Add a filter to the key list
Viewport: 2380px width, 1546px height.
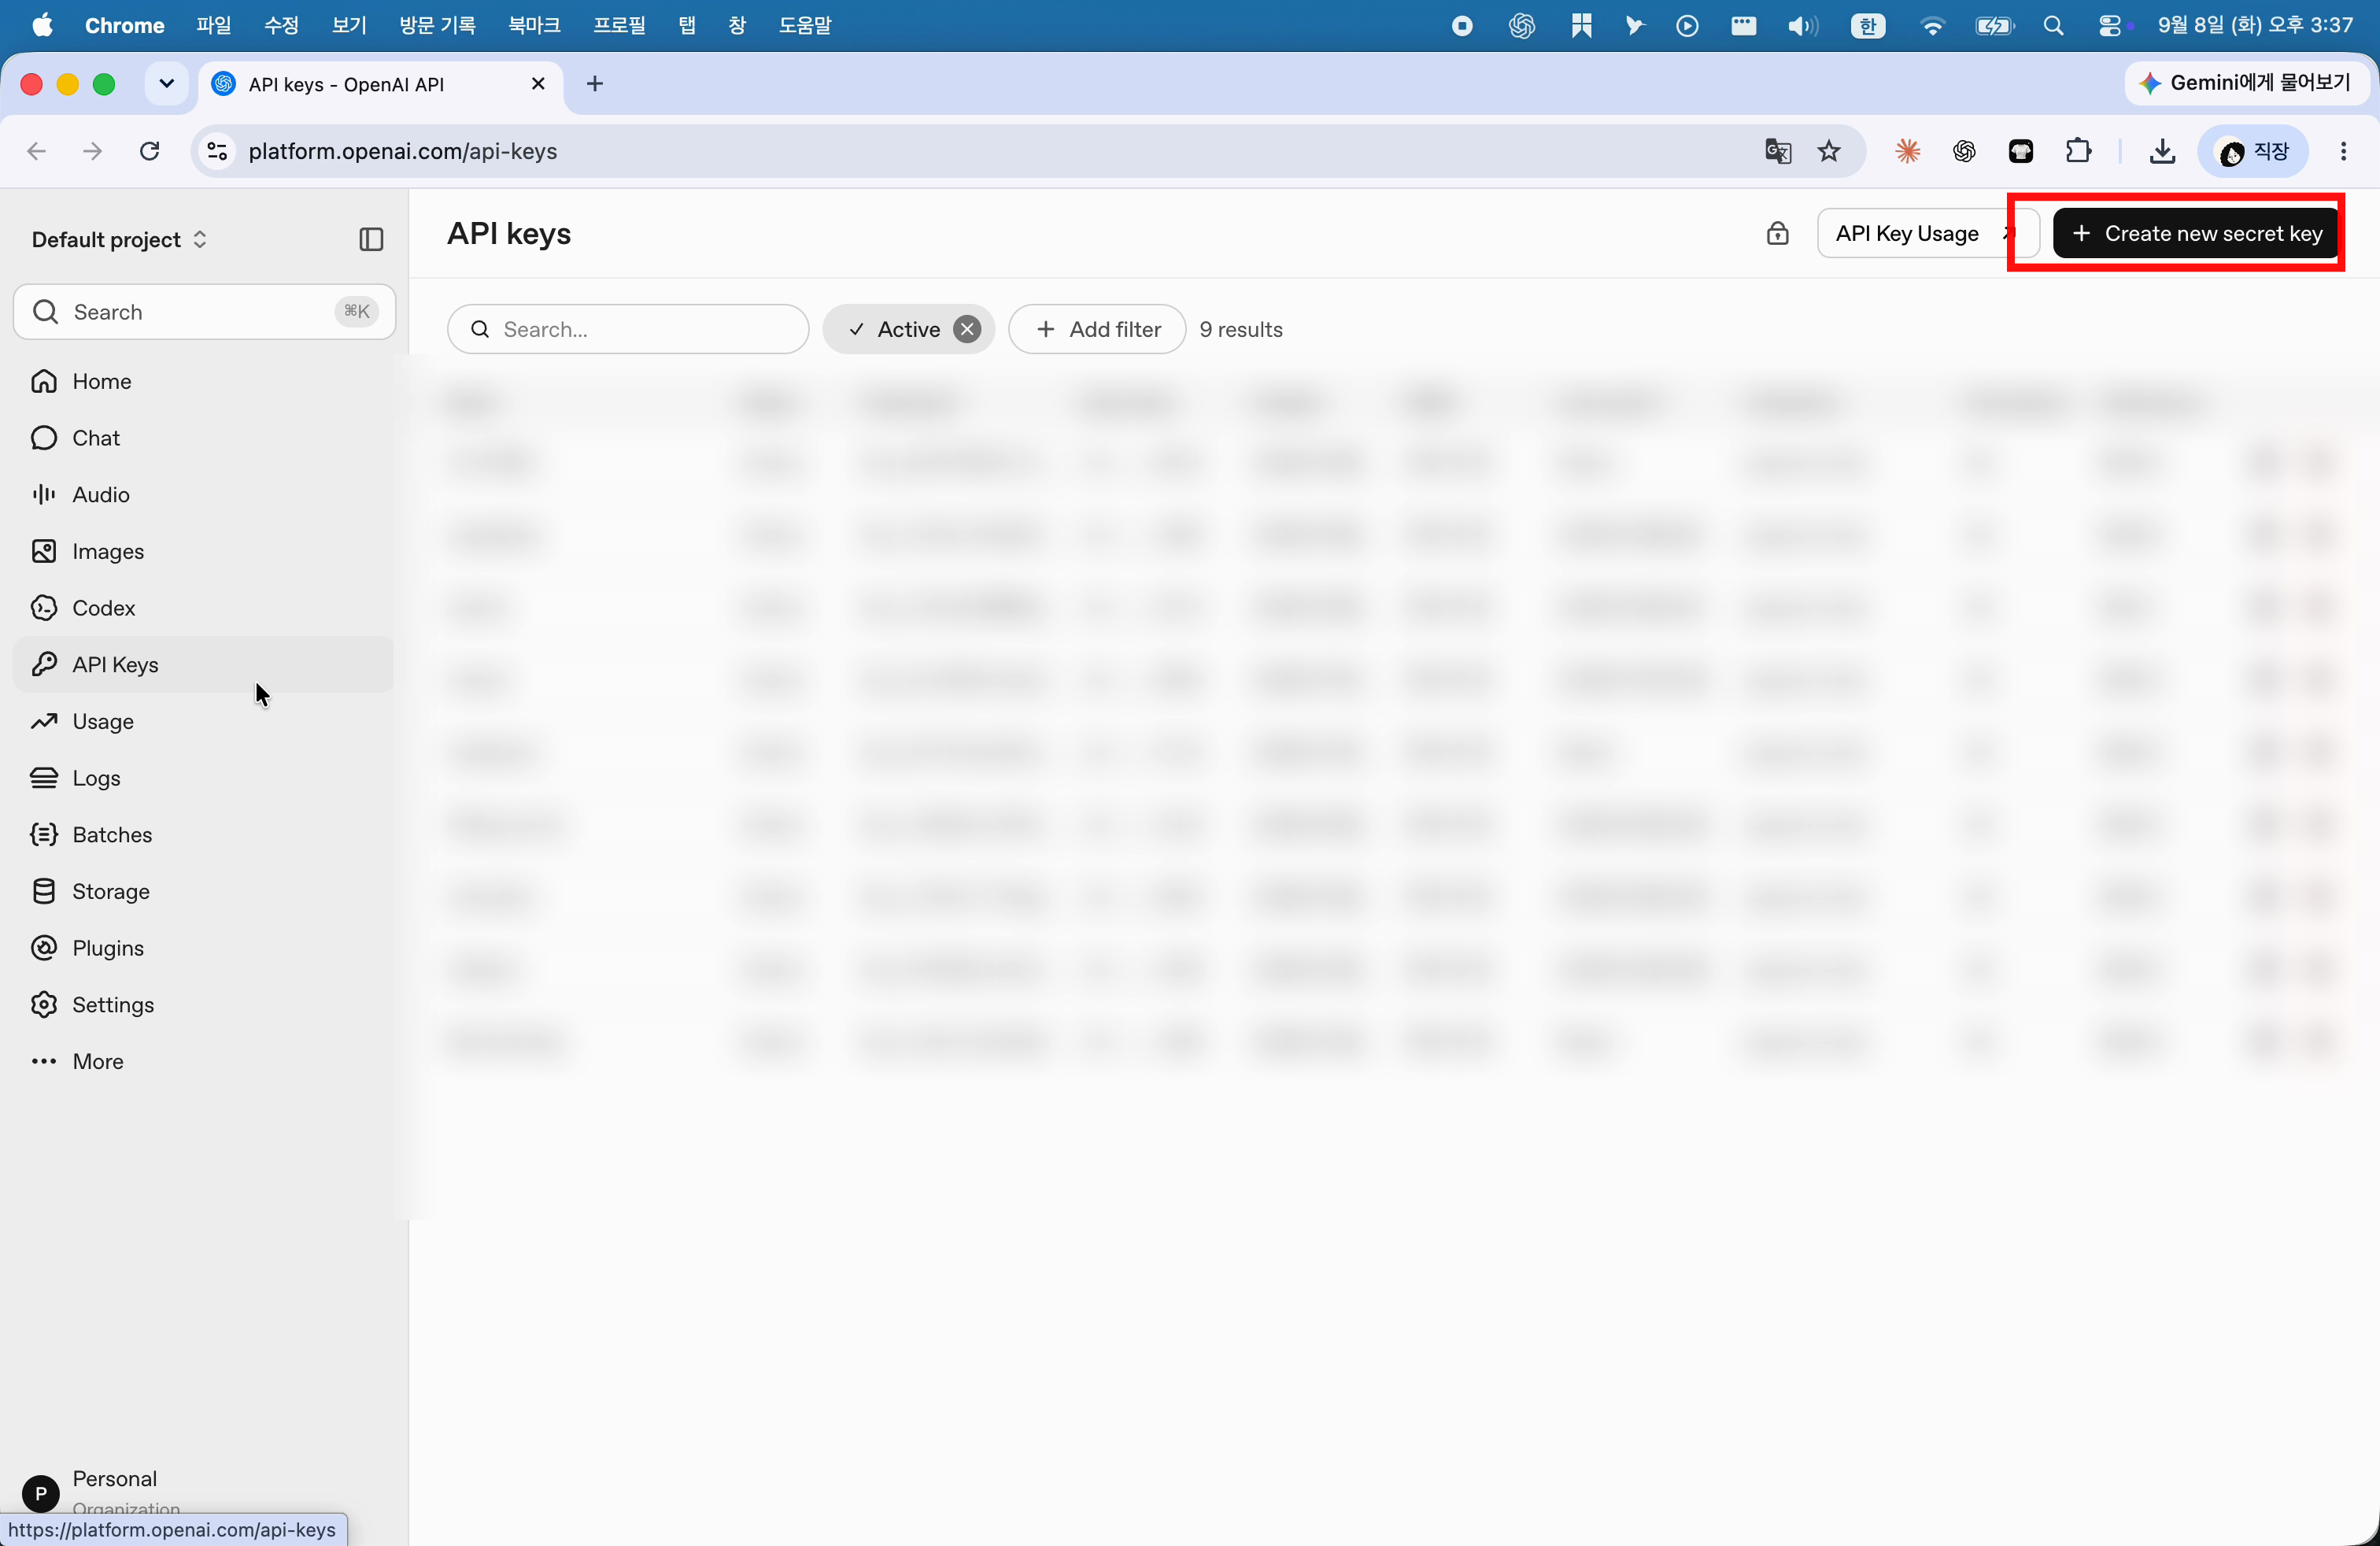click(x=1097, y=329)
